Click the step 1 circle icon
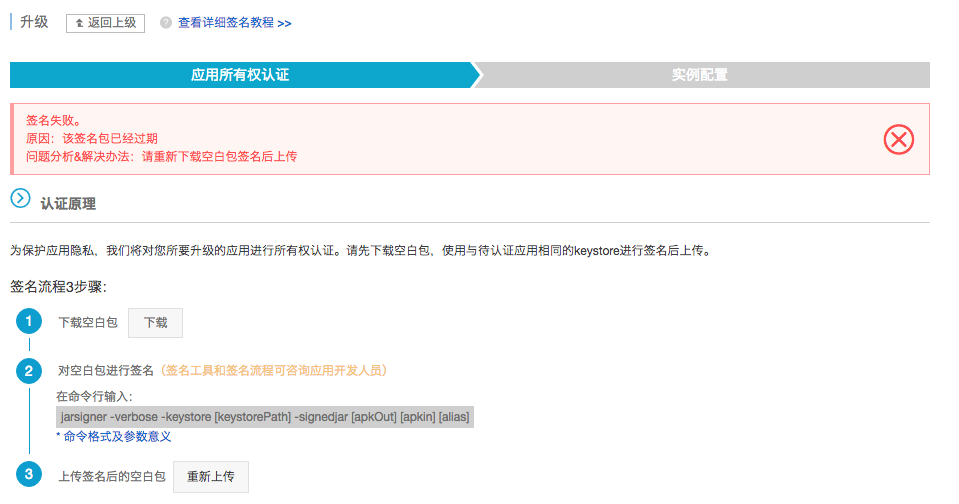The image size is (959, 504). click(x=29, y=322)
